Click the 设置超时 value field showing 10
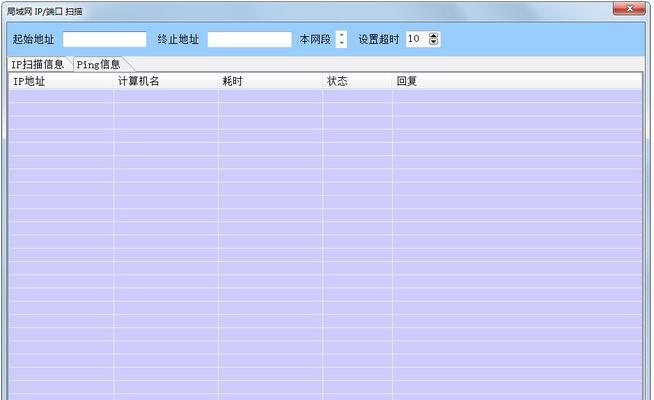The width and height of the screenshot is (654, 400). coord(417,39)
